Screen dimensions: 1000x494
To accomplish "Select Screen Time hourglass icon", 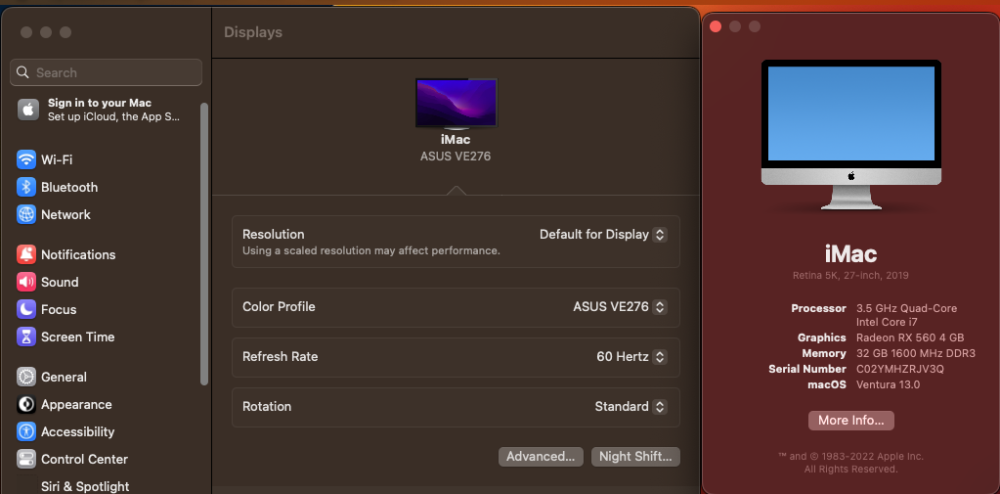I will click(x=26, y=337).
